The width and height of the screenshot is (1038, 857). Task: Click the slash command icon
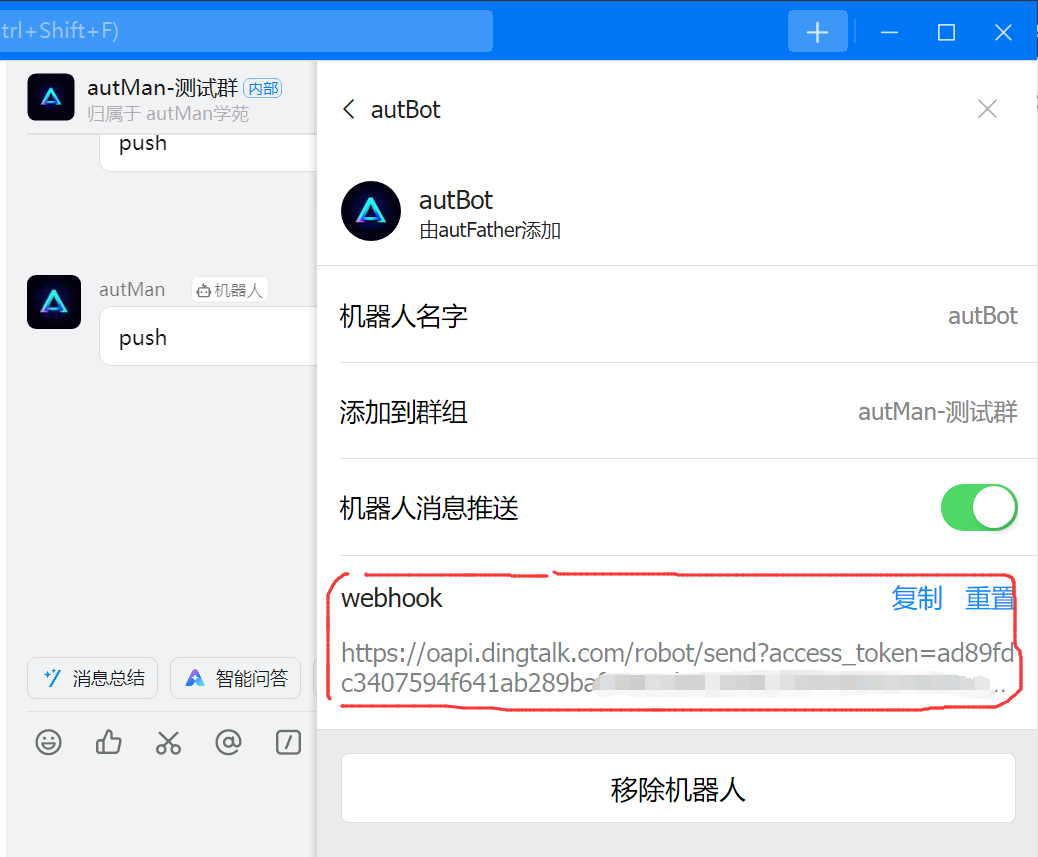[x=288, y=743]
